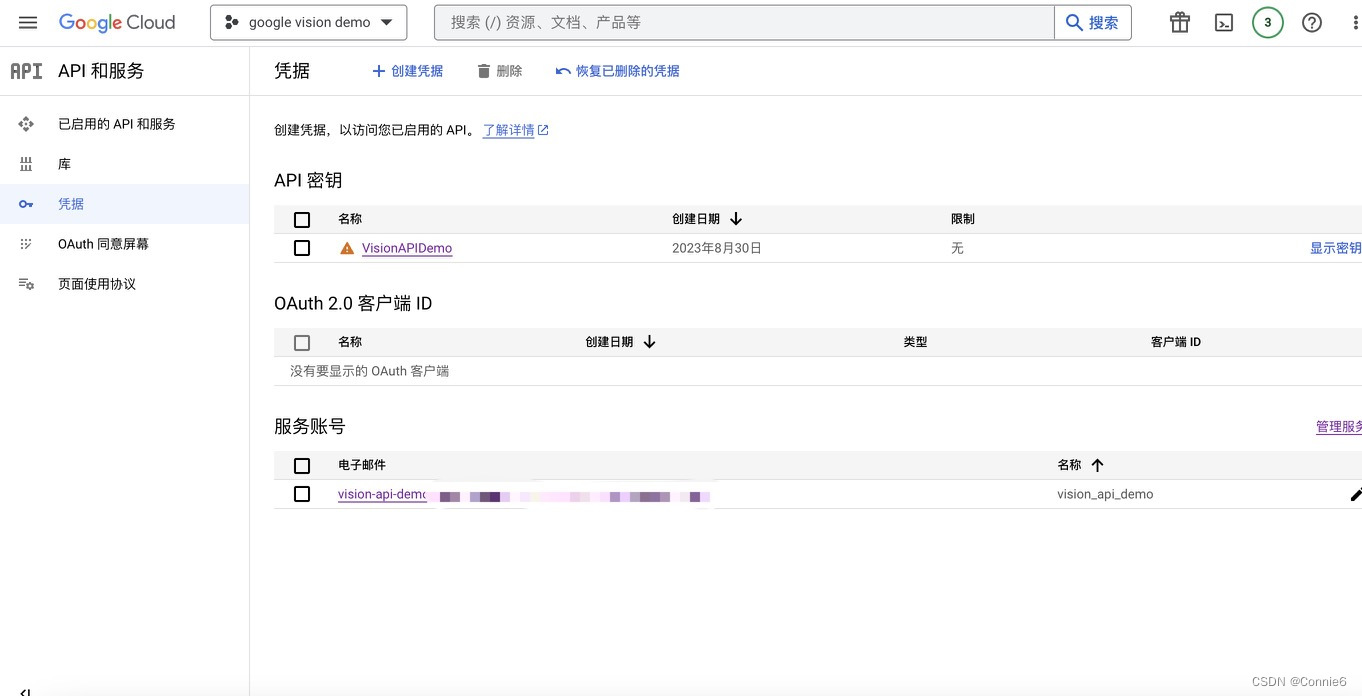
Task: Open OAuth 同意屏幕 page
Action: tap(103, 244)
